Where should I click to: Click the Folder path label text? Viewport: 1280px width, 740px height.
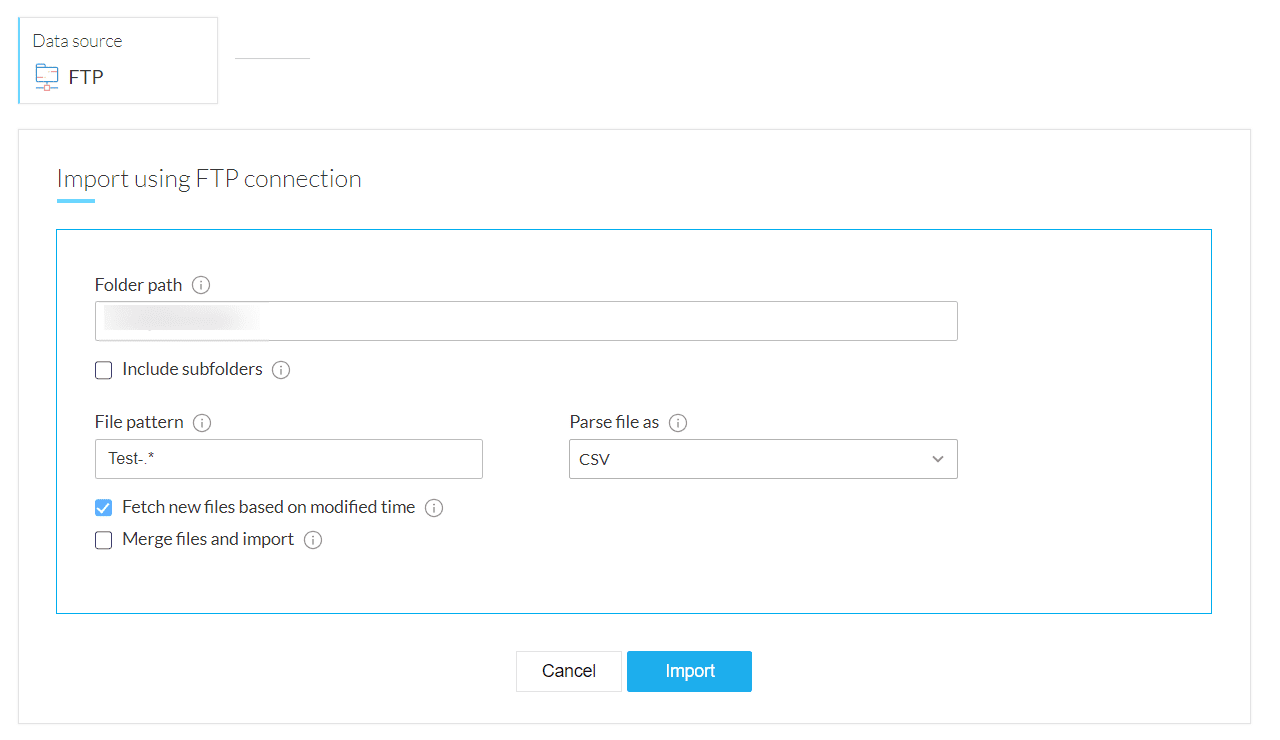(138, 285)
